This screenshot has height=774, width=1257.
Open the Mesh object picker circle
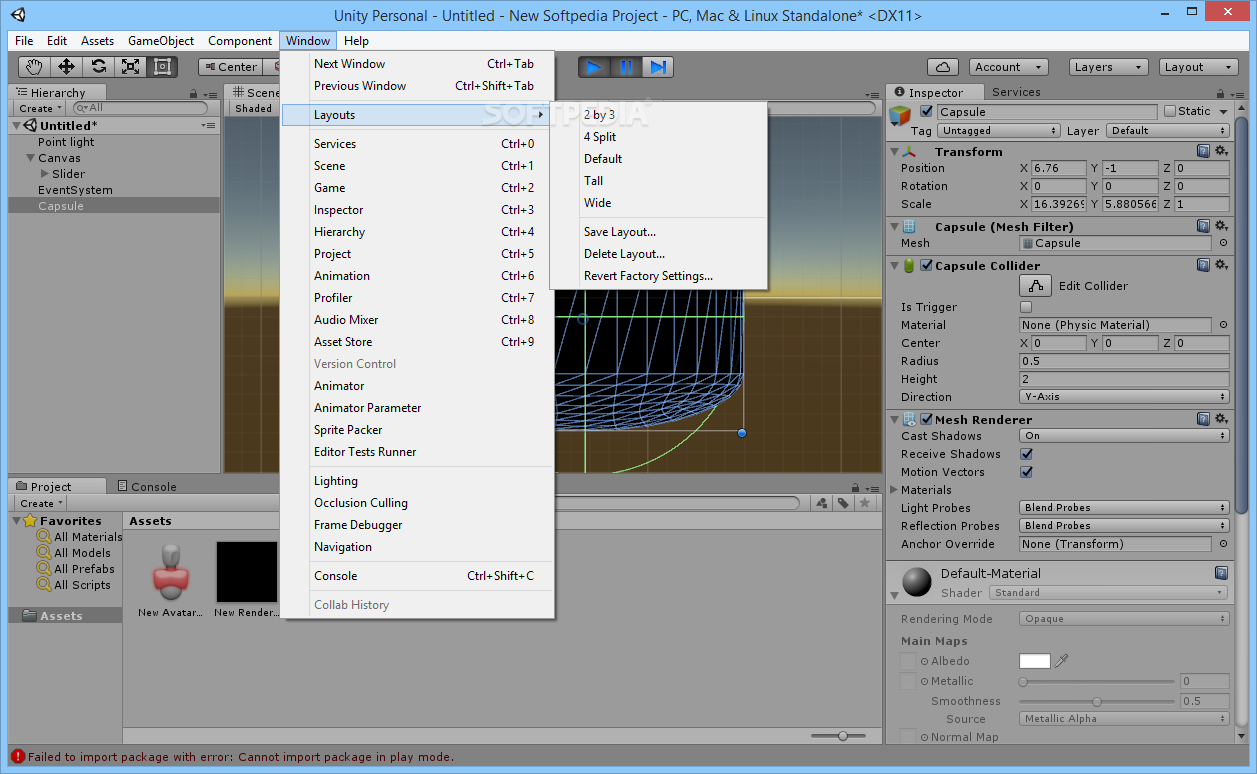click(x=1223, y=243)
